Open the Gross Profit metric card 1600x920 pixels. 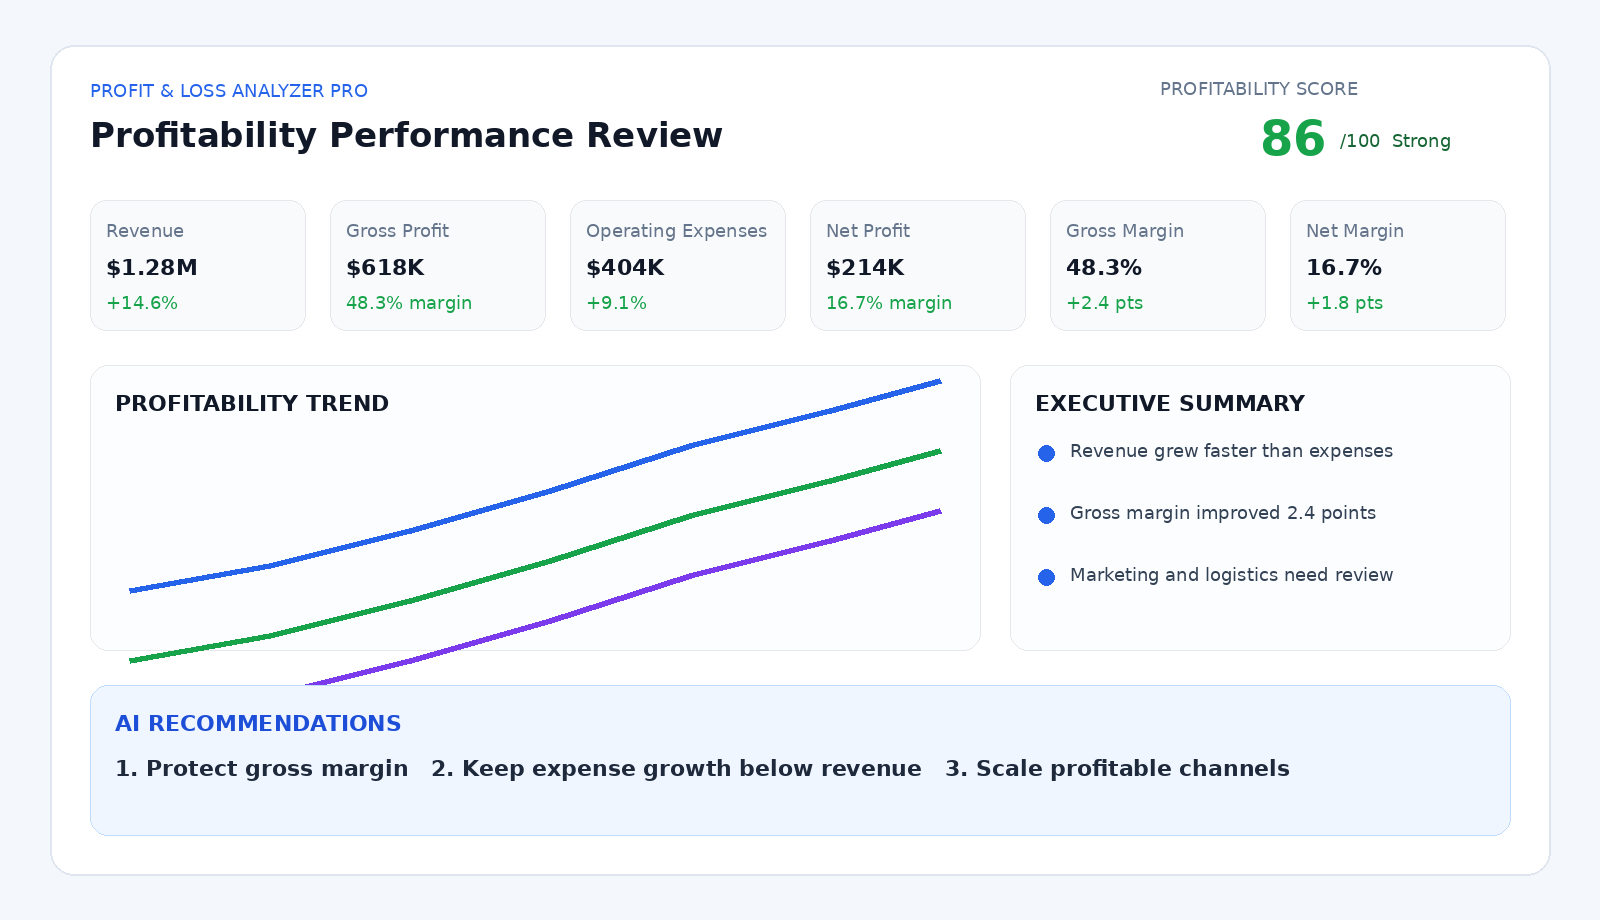[438, 265]
